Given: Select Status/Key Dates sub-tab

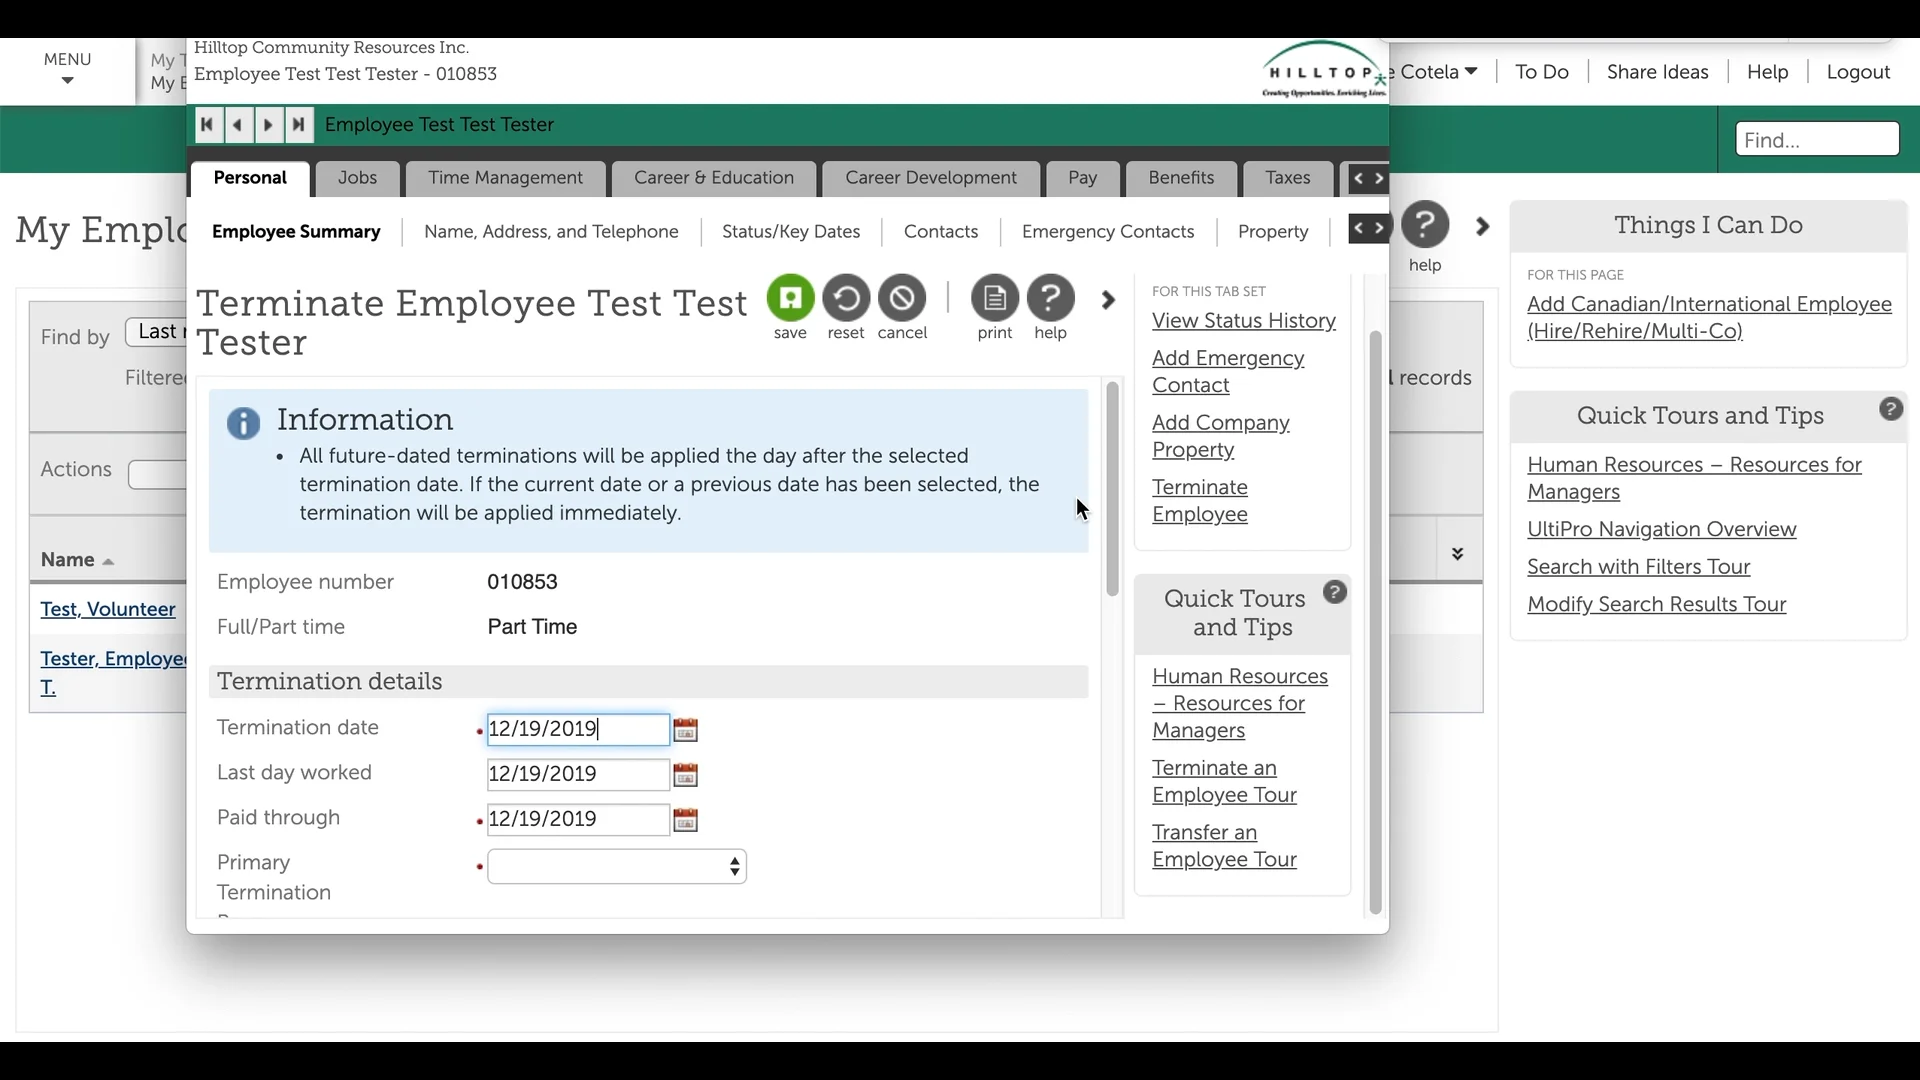Looking at the screenshot, I should tap(791, 232).
